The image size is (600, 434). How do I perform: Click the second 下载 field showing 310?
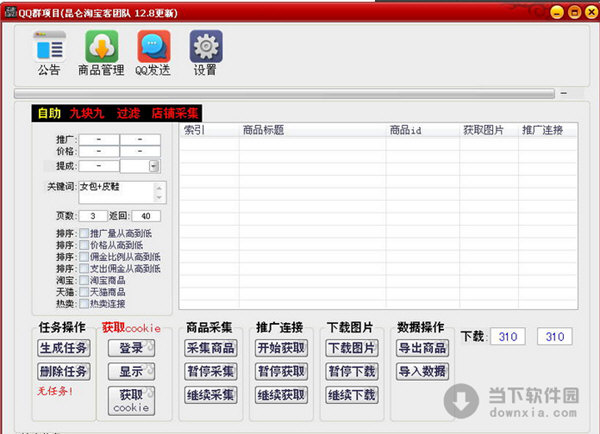pos(555,336)
